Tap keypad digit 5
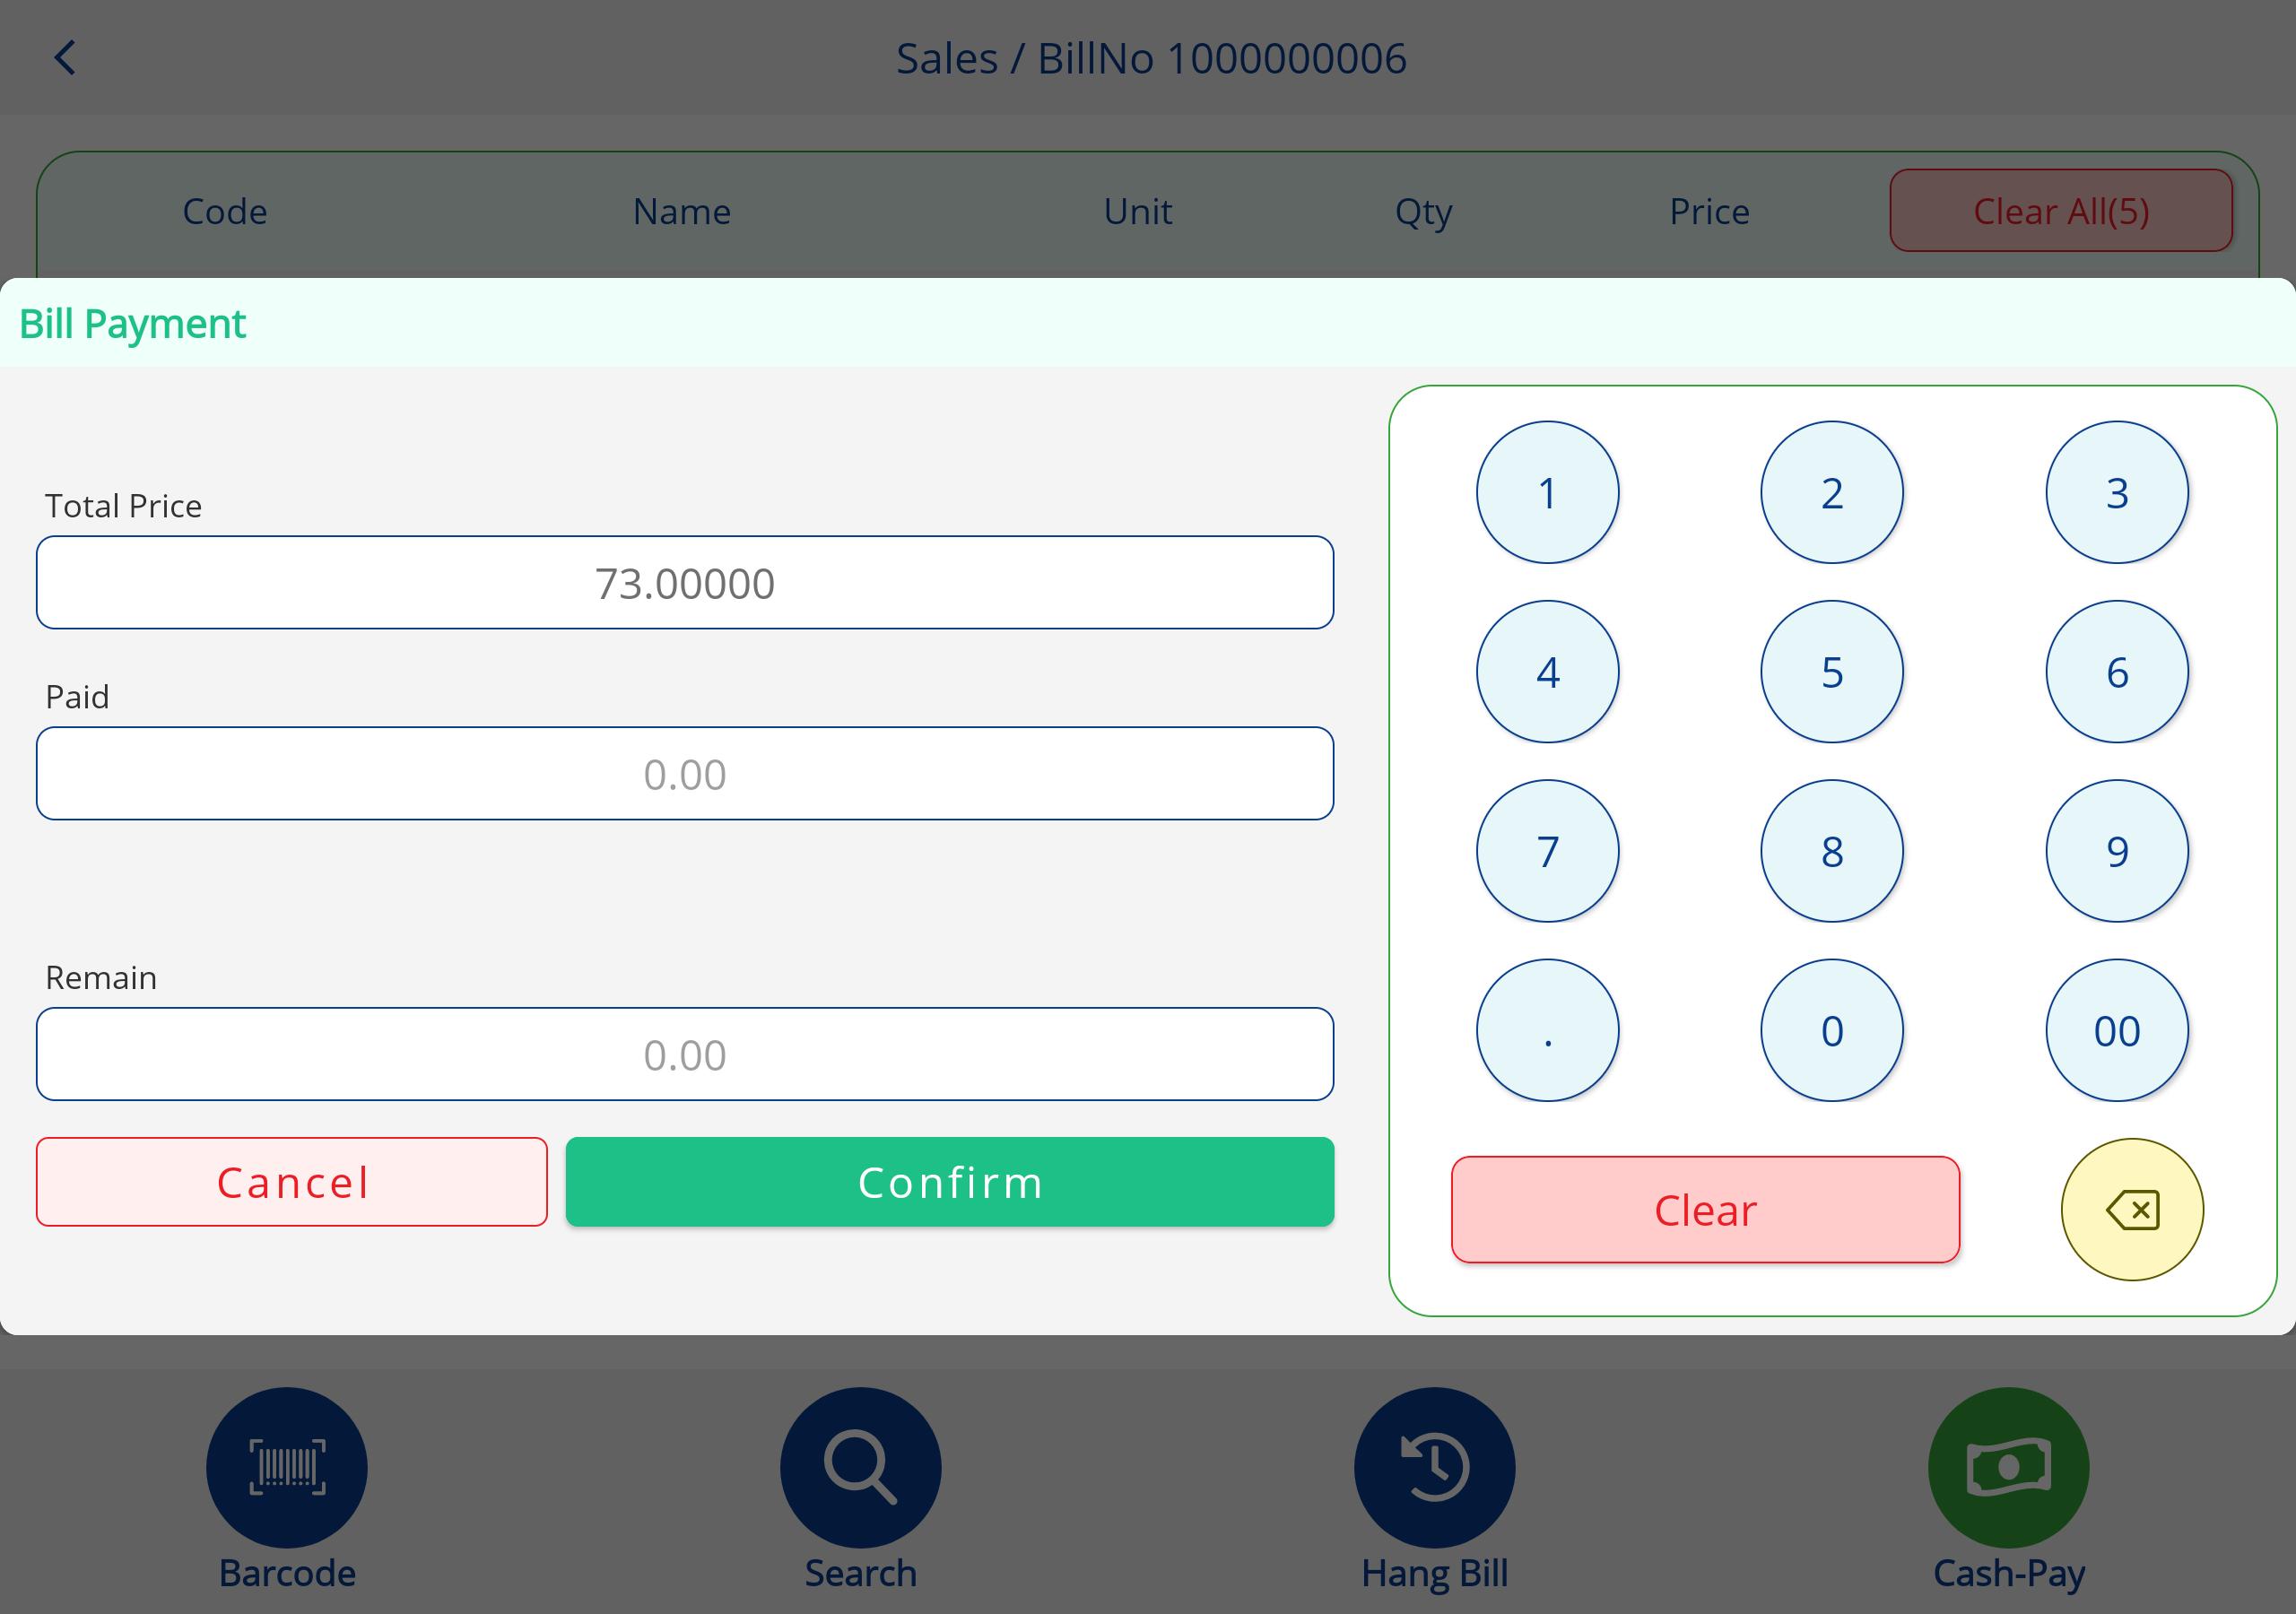Viewport: 2296px width, 1614px height. pos(1832,671)
